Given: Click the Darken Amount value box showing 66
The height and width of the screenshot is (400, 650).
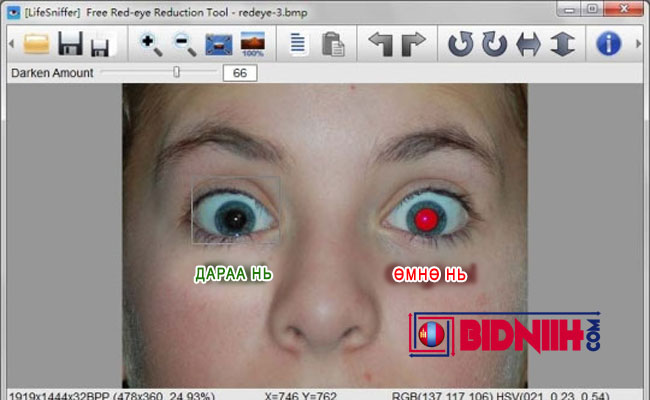Looking at the screenshot, I should (240, 73).
